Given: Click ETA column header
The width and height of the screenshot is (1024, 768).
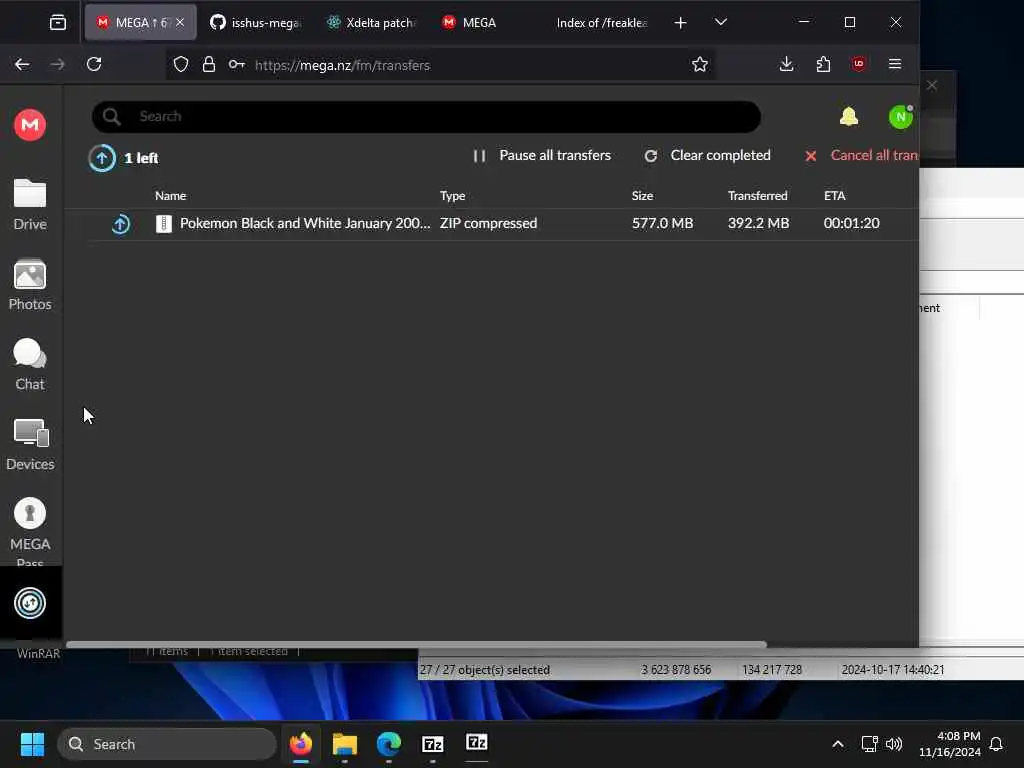Looking at the screenshot, I should point(835,195).
